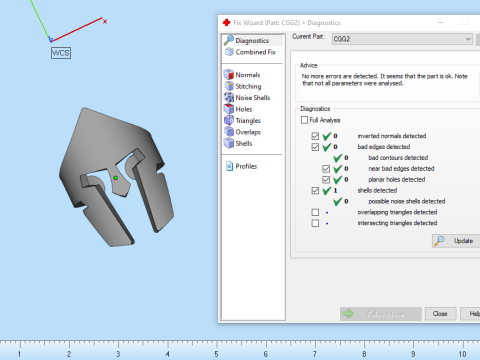
Task: Go to the Noise Shells page
Action: 253,98
